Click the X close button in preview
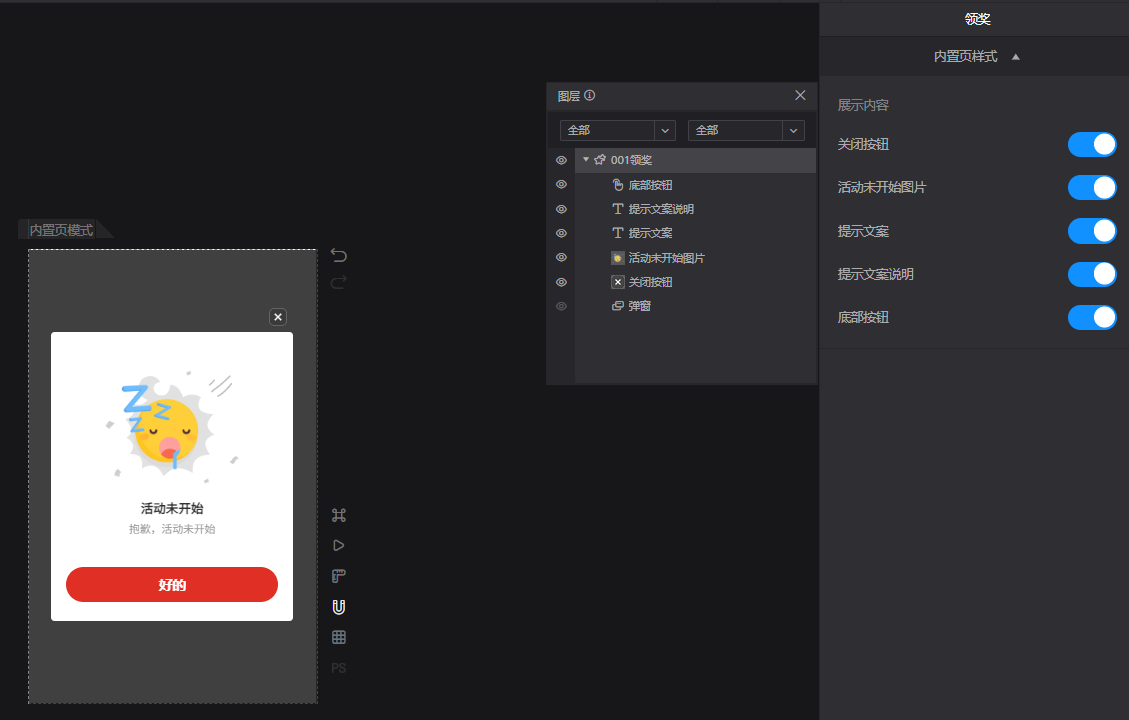 (278, 317)
